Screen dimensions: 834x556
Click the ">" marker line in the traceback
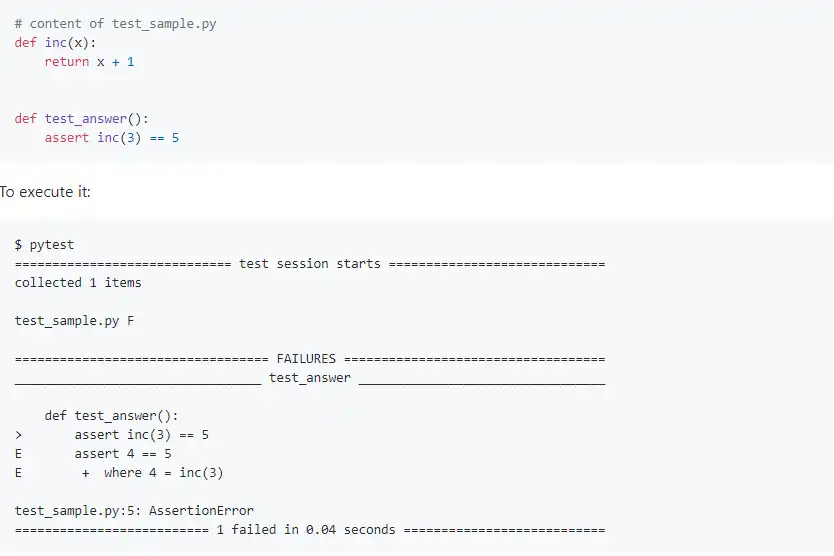coord(19,435)
